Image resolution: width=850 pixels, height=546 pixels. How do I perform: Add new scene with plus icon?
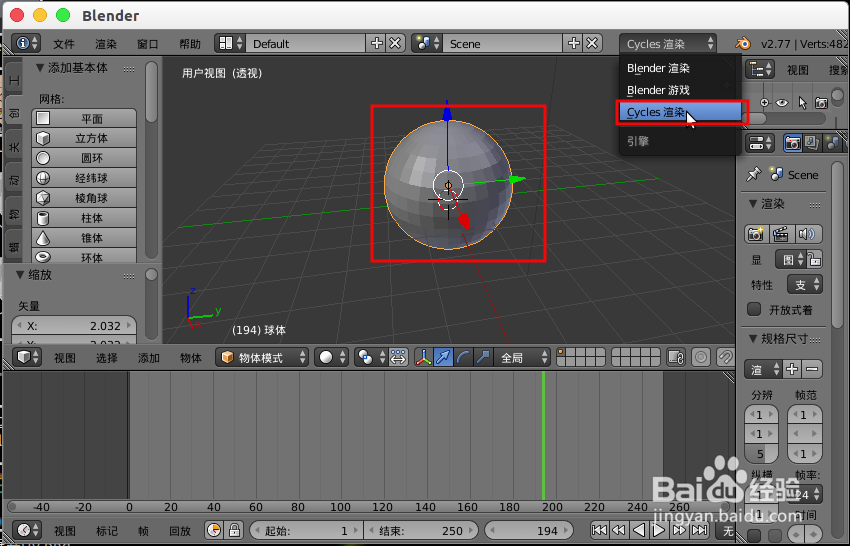point(574,43)
